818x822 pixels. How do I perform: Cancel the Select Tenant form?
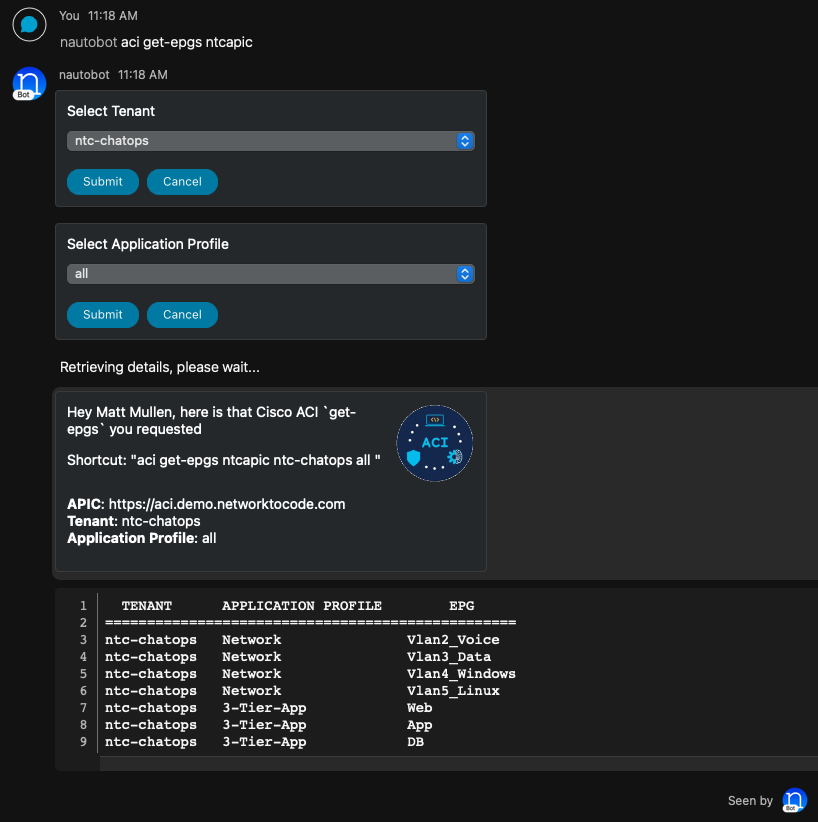click(182, 182)
